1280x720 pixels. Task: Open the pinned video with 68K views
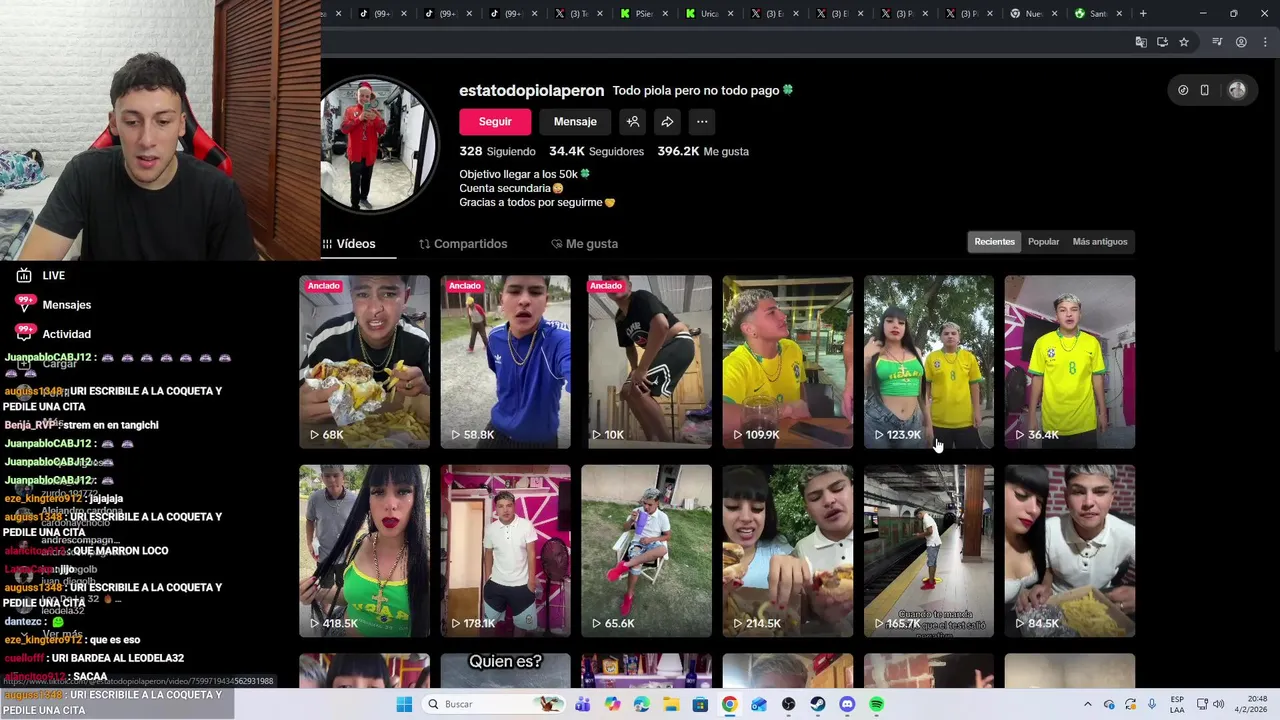click(364, 362)
